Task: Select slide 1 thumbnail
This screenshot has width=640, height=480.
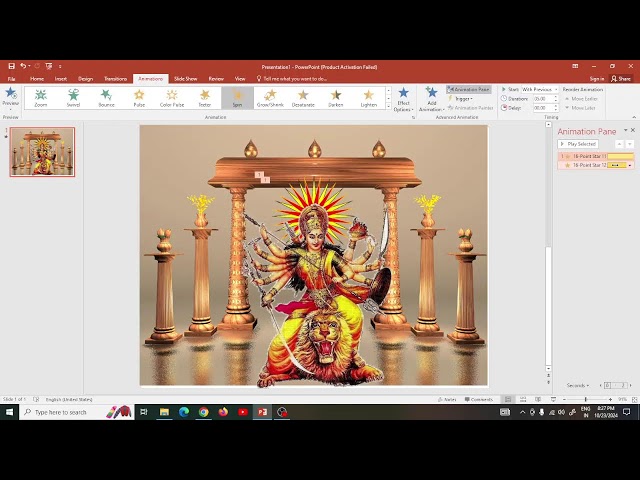Action: (42, 152)
